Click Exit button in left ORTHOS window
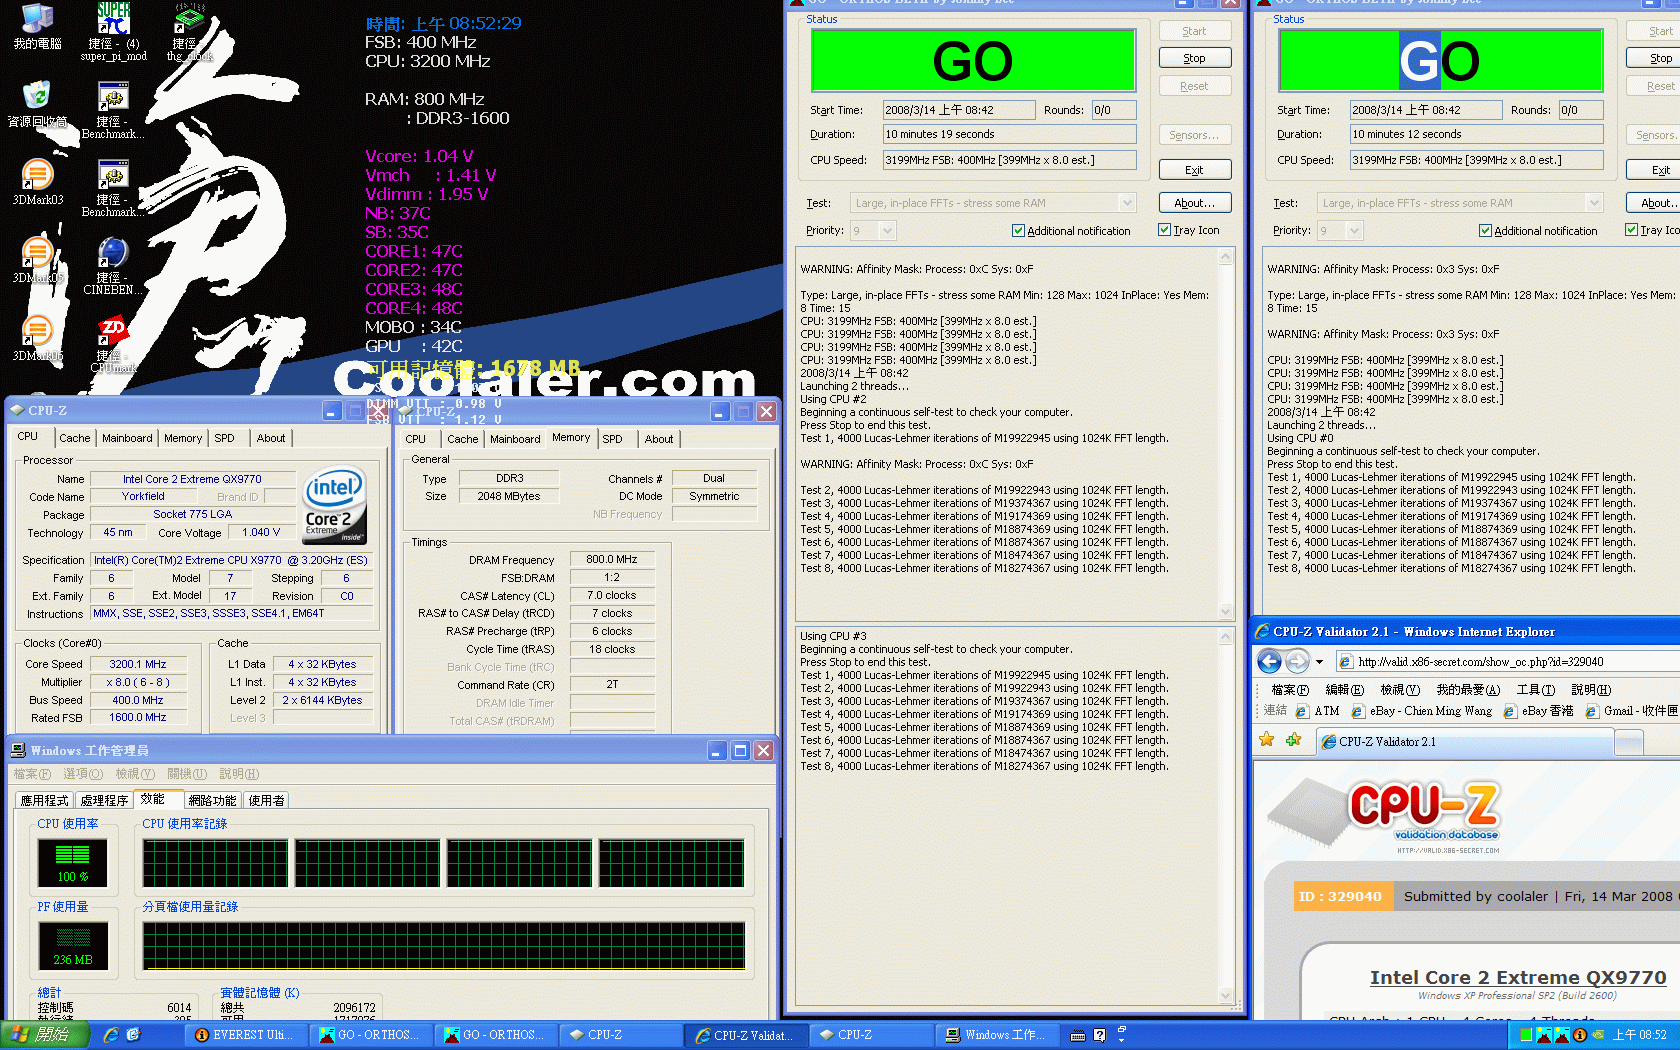1680x1050 pixels. click(1194, 170)
